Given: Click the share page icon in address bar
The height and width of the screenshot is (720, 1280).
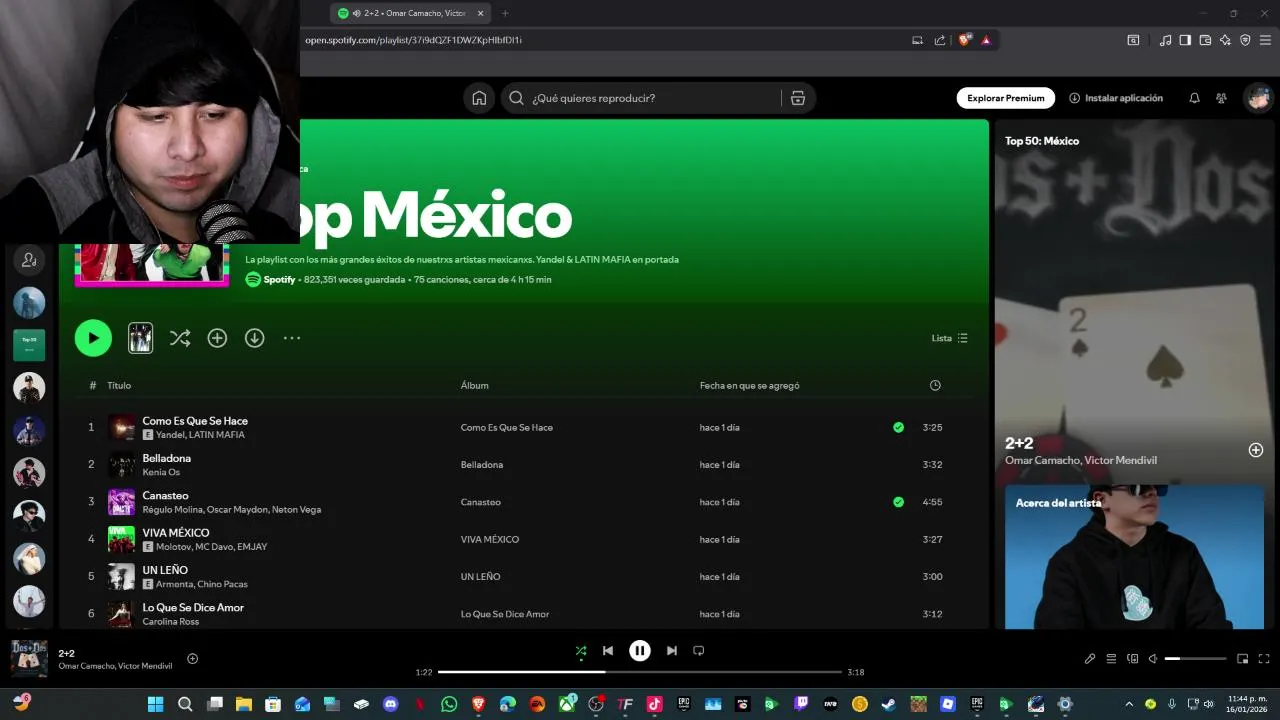Looking at the screenshot, I should [940, 40].
